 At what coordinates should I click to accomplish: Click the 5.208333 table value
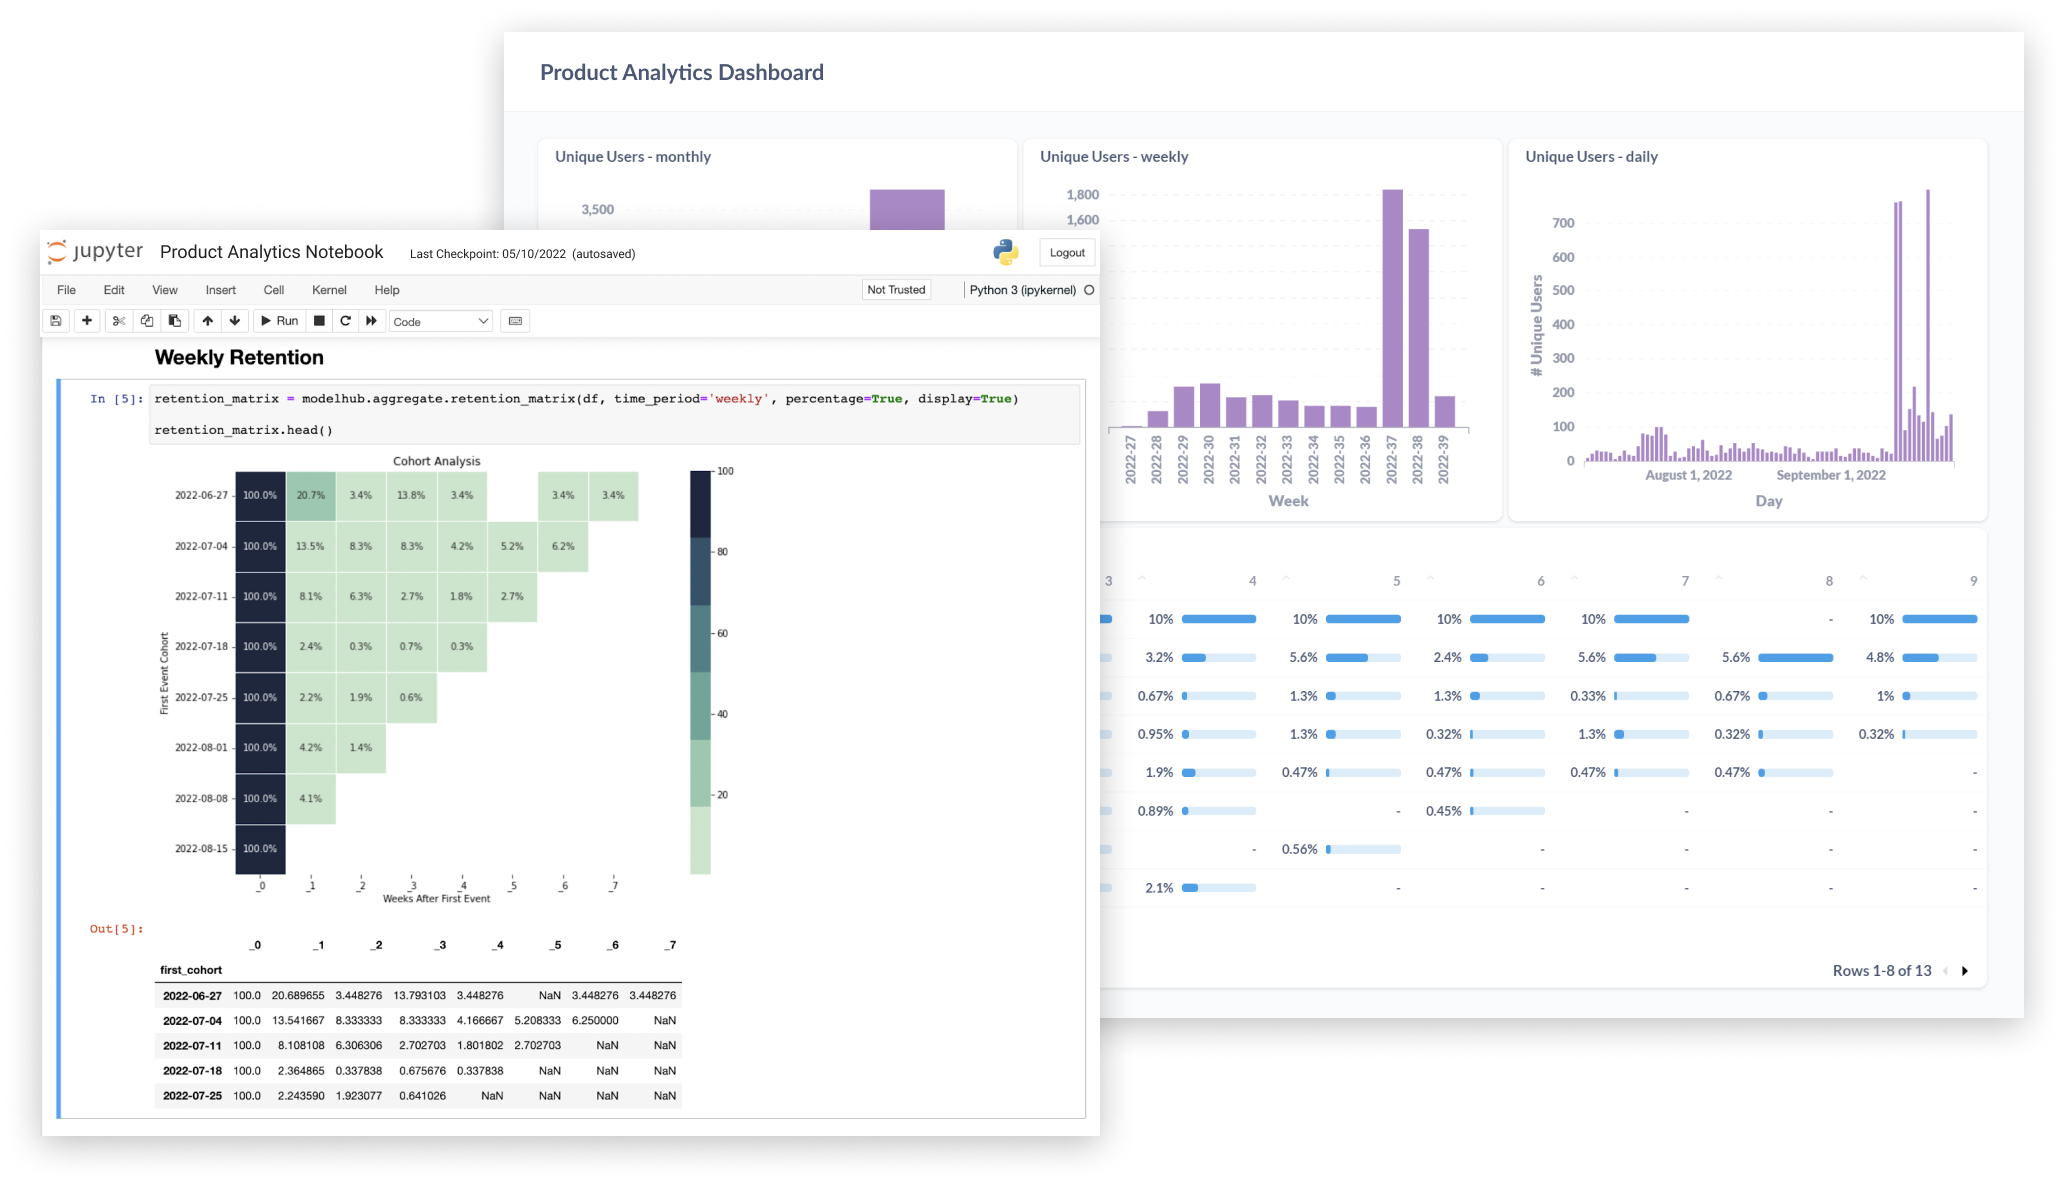(x=538, y=1021)
